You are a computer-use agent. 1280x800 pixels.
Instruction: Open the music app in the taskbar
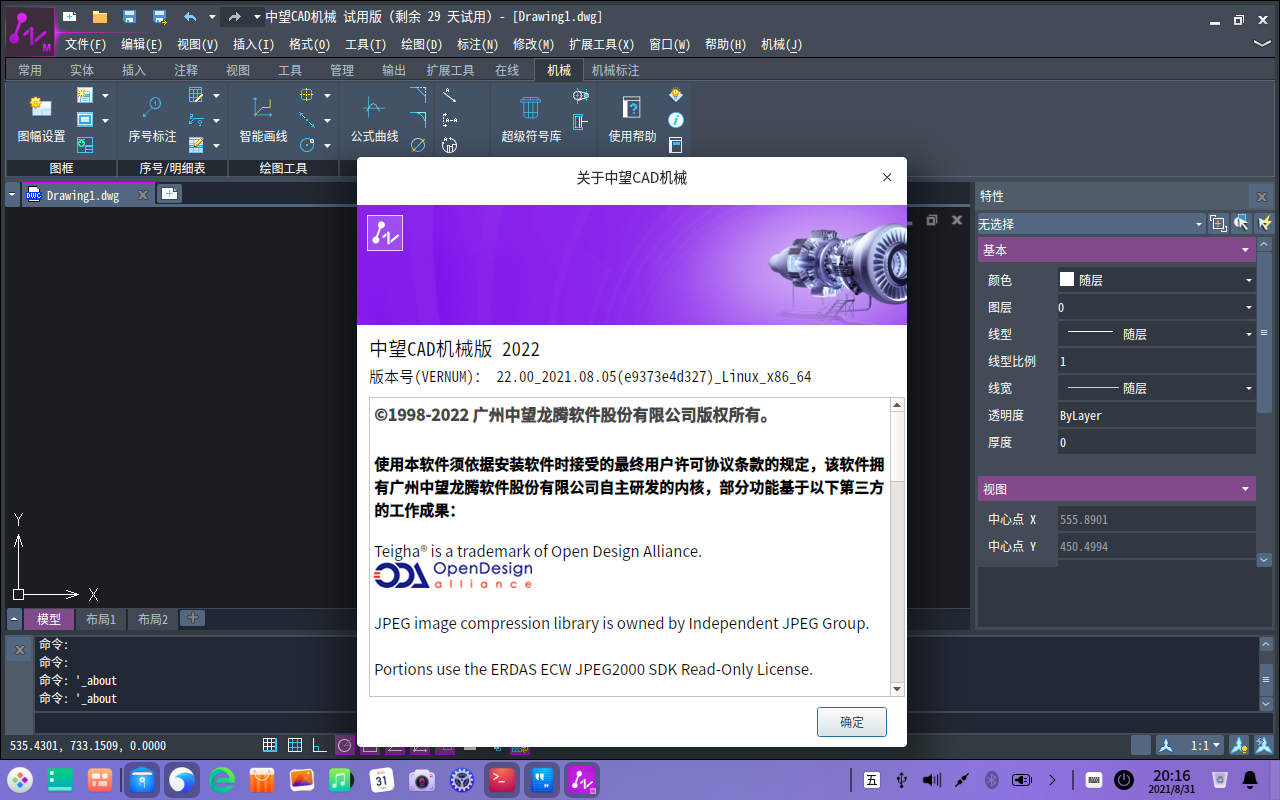(341, 779)
